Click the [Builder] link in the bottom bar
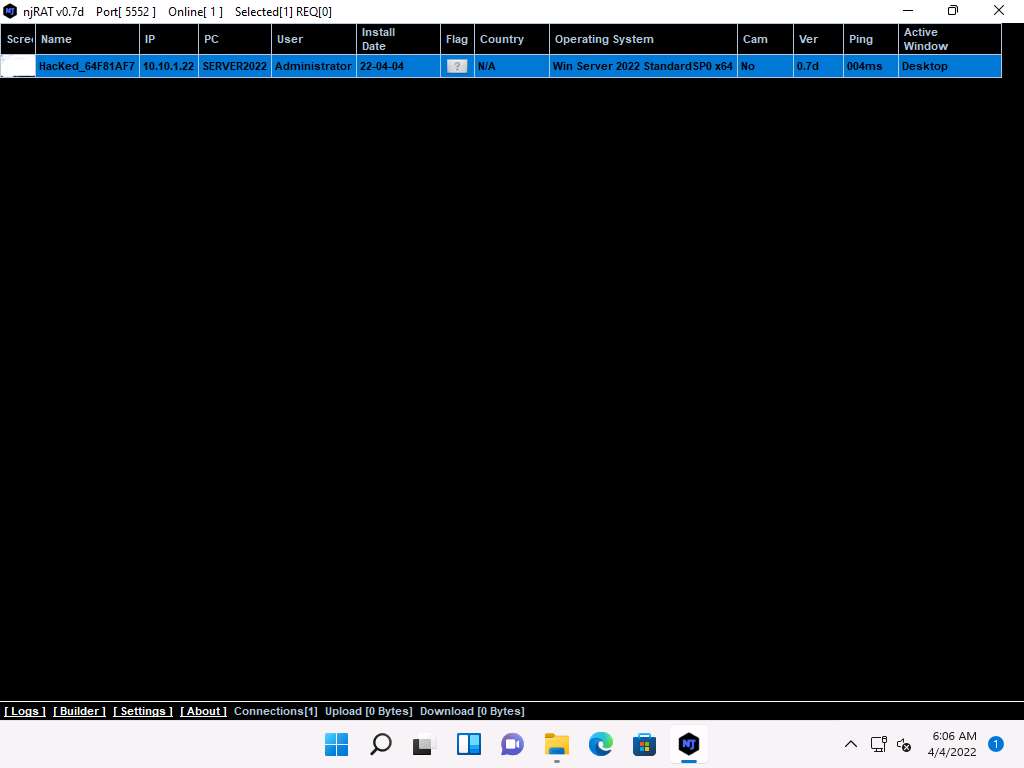Screen dimensions: 1024x768 click(x=79, y=711)
